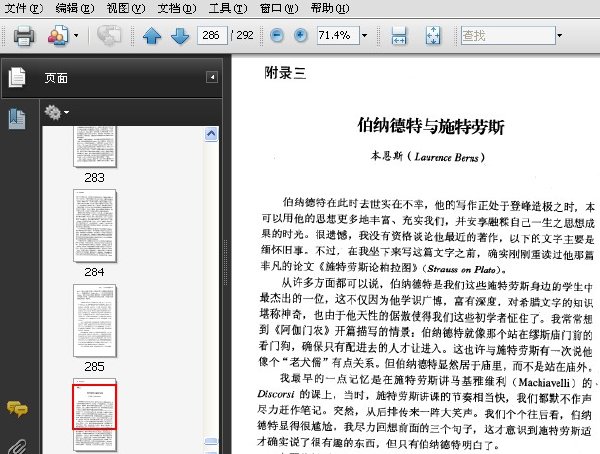Click the word Machiavelli in the document

pos(545,382)
